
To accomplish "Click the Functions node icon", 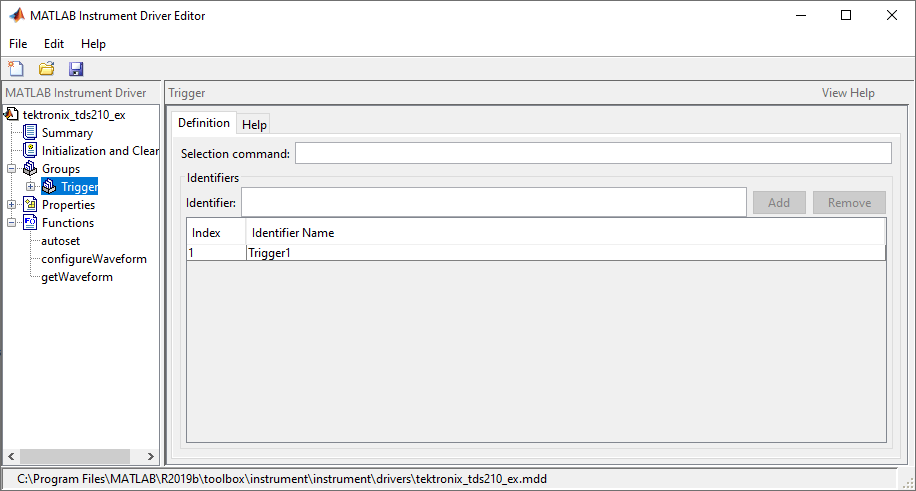I will [x=30, y=223].
